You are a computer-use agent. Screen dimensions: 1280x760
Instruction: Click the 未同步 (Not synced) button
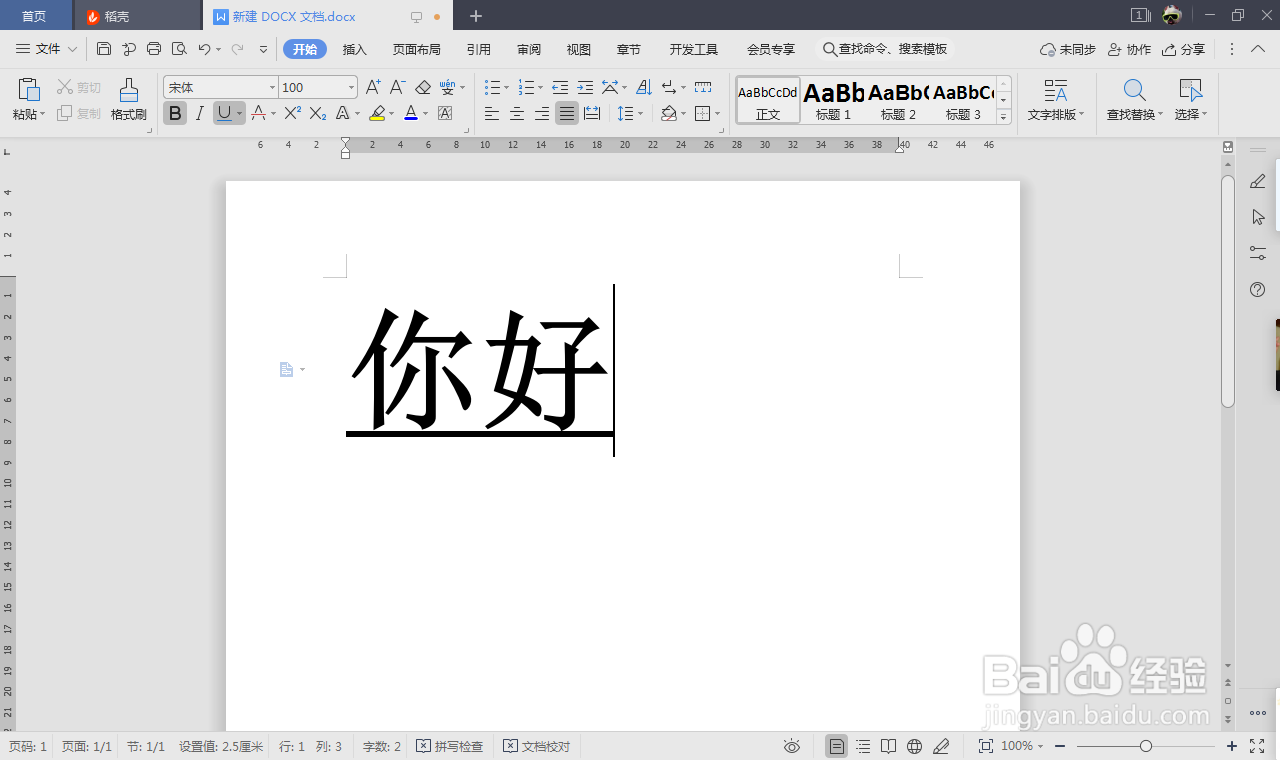[1067, 49]
